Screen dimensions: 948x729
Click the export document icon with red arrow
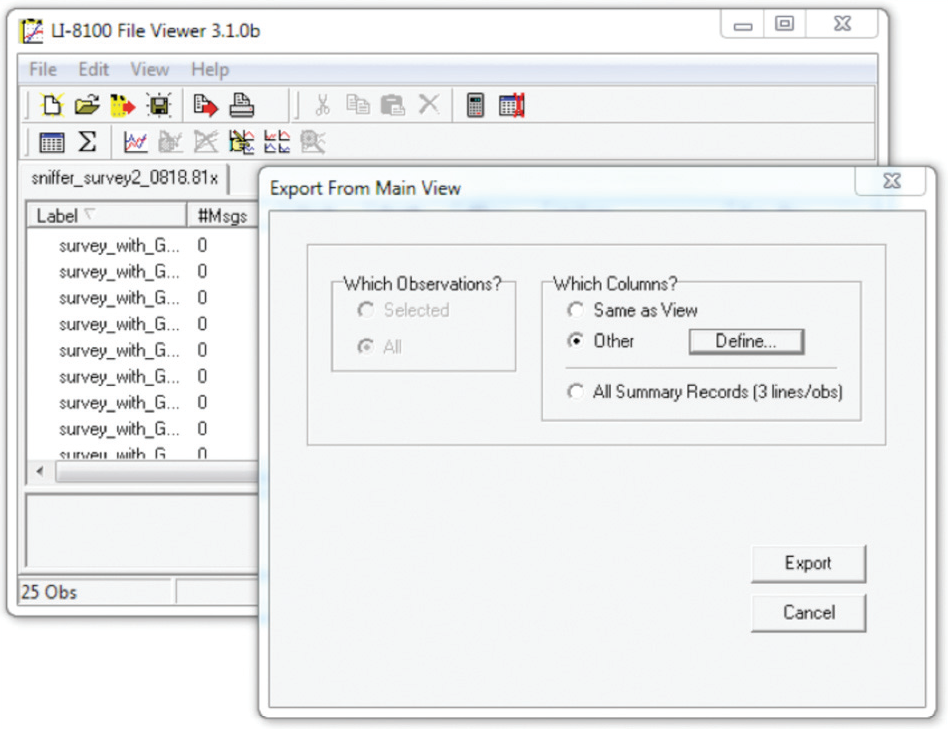click(x=206, y=105)
